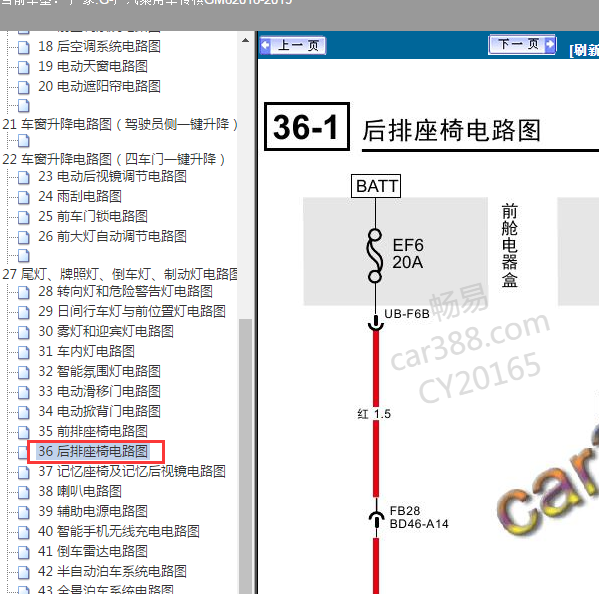Click document icon beside 20 电动遮阳帘电路图
Image resolution: width=599 pixels, height=594 pixels.
click(24, 87)
